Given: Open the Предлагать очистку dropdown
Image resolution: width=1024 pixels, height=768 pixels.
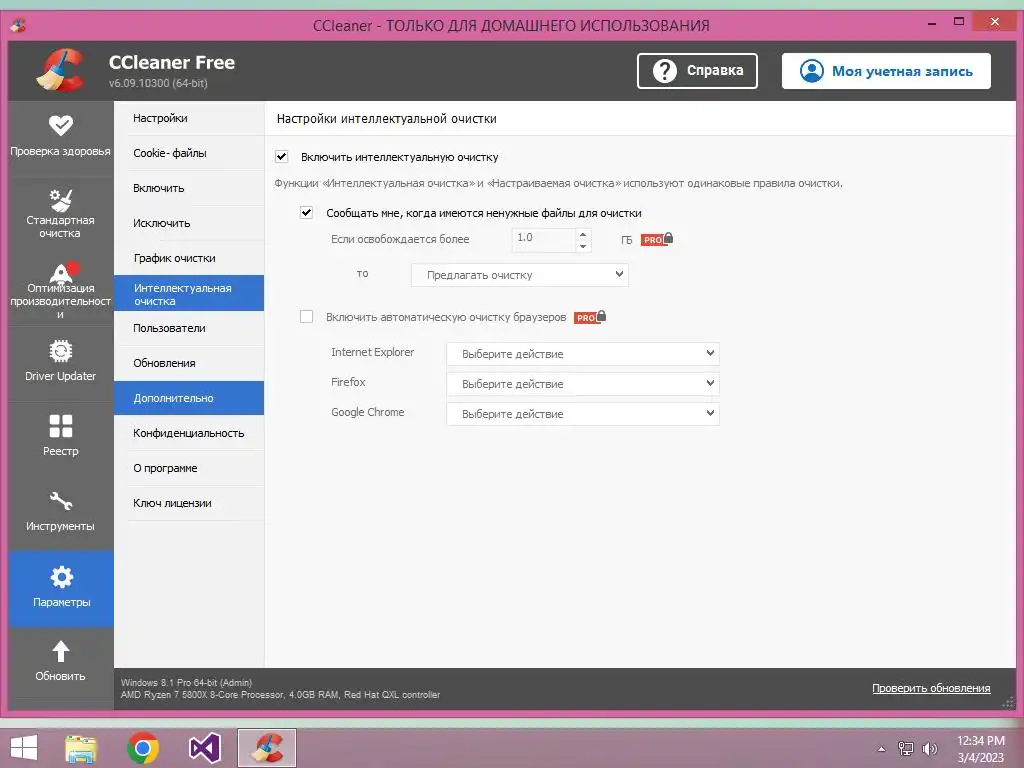Looking at the screenshot, I should tap(520, 275).
